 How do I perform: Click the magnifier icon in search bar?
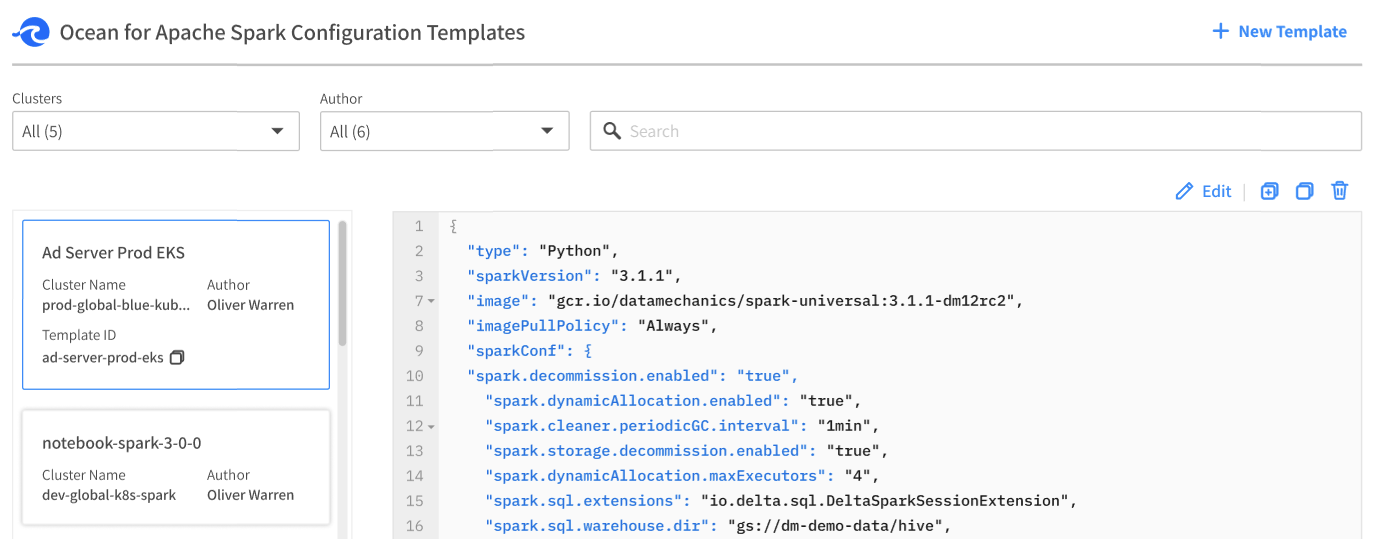point(612,131)
